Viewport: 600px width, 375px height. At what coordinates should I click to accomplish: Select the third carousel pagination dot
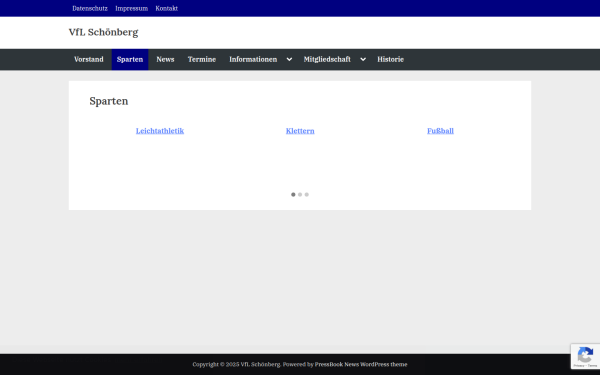(x=307, y=194)
